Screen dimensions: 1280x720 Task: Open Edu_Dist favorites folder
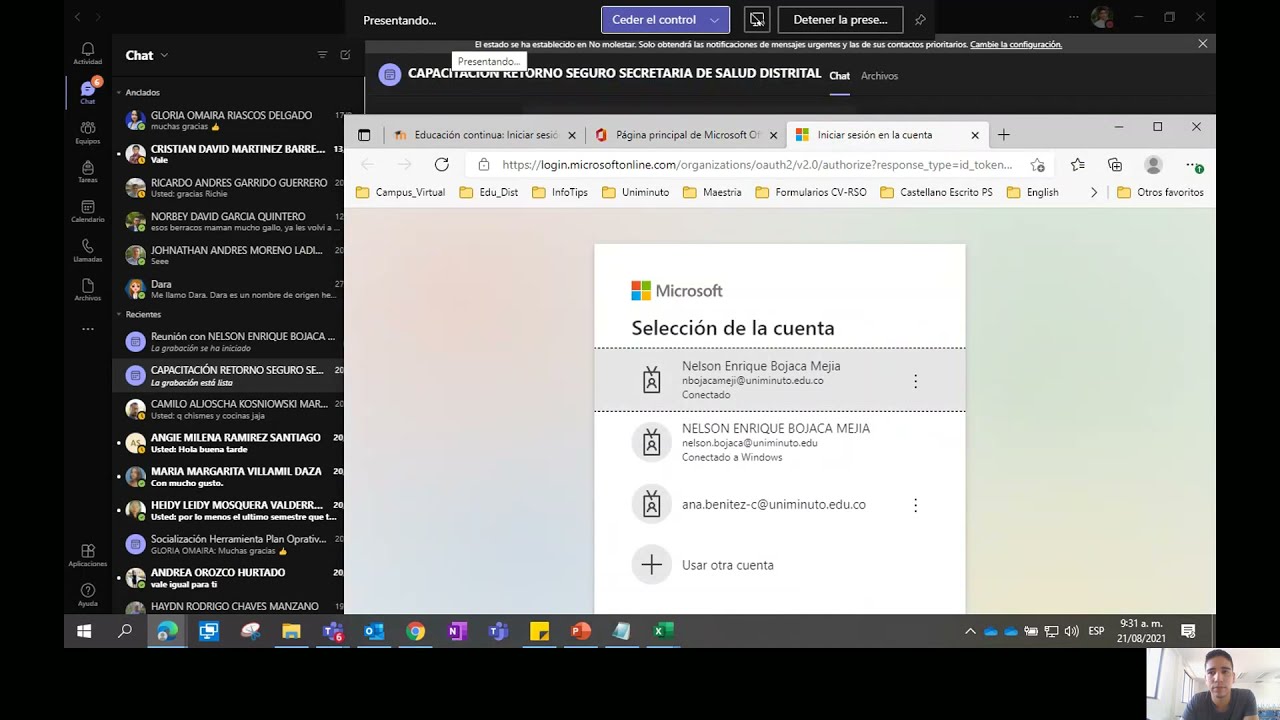click(x=489, y=192)
